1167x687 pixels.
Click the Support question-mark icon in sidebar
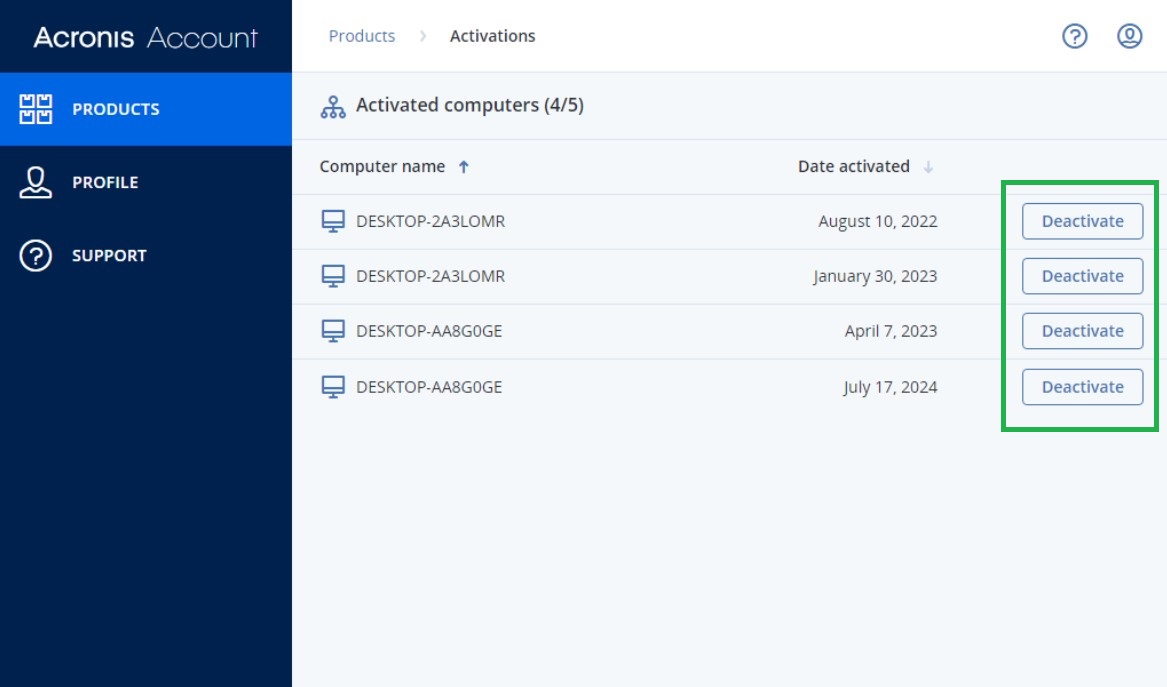pyautogui.click(x=35, y=255)
